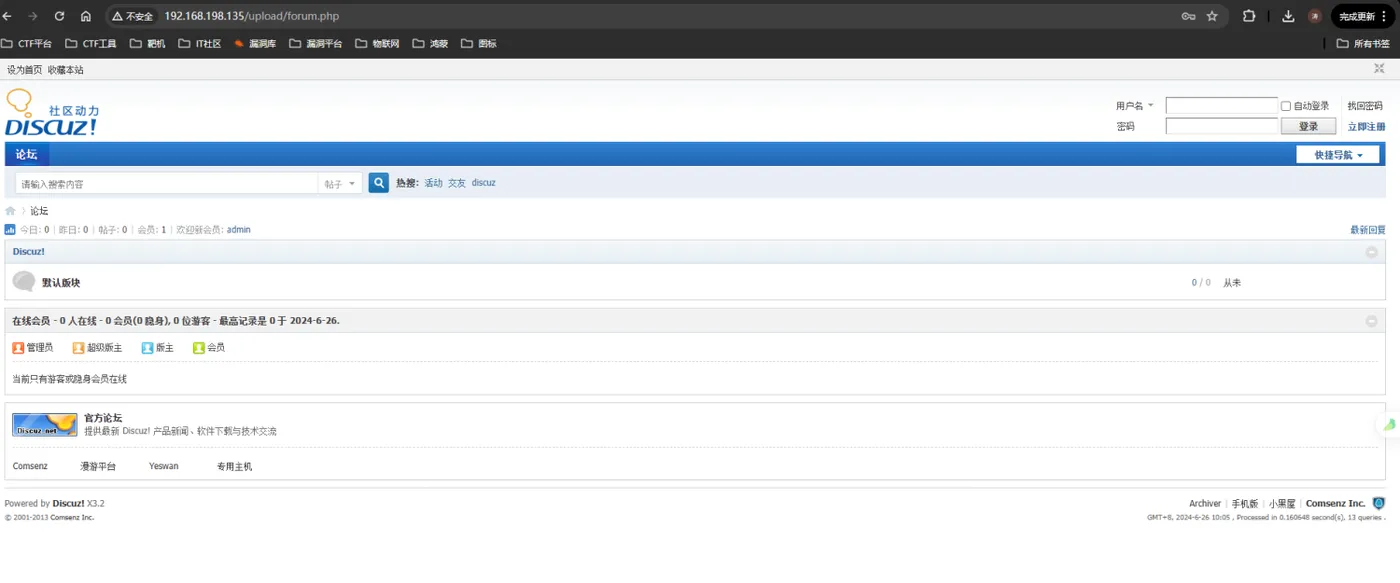Click the 设为首页 link

click(x=25, y=70)
